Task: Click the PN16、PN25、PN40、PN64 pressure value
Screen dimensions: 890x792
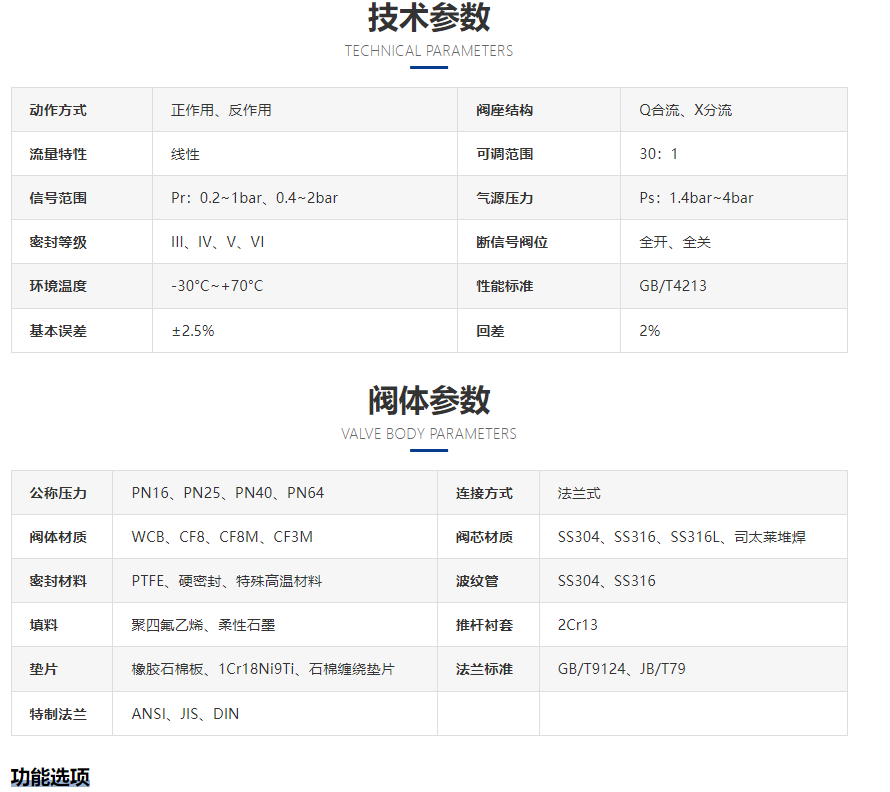Action: [x=228, y=493]
